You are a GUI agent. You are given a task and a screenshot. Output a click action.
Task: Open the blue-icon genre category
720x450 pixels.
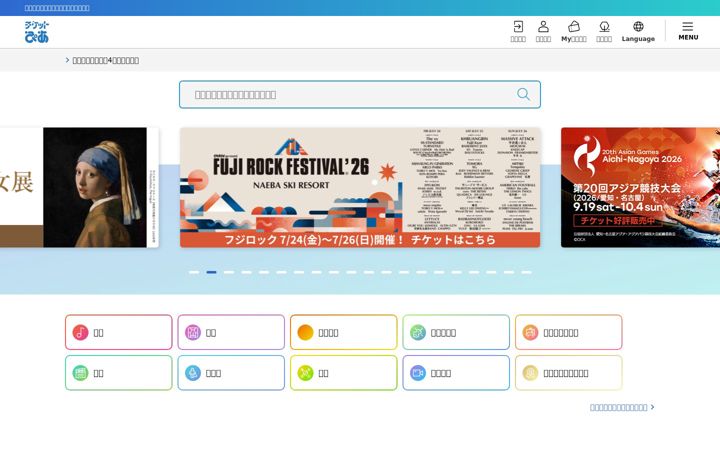pyautogui.click(x=231, y=372)
